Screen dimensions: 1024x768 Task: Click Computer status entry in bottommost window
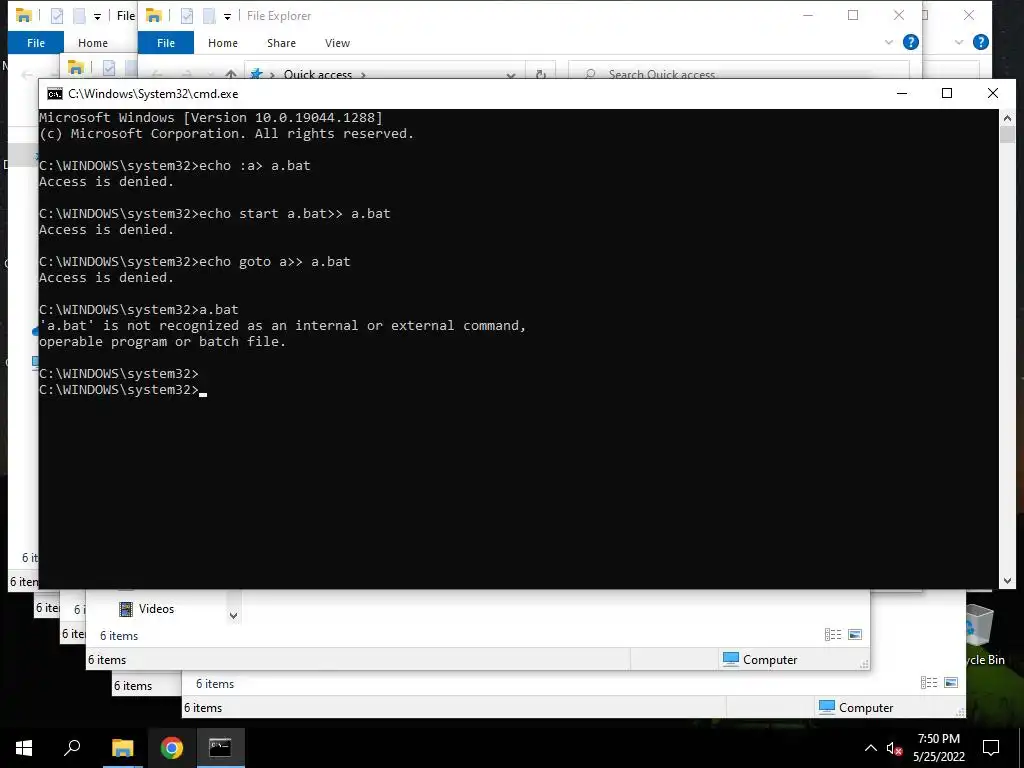pyautogui.click(x=856, y=708)
